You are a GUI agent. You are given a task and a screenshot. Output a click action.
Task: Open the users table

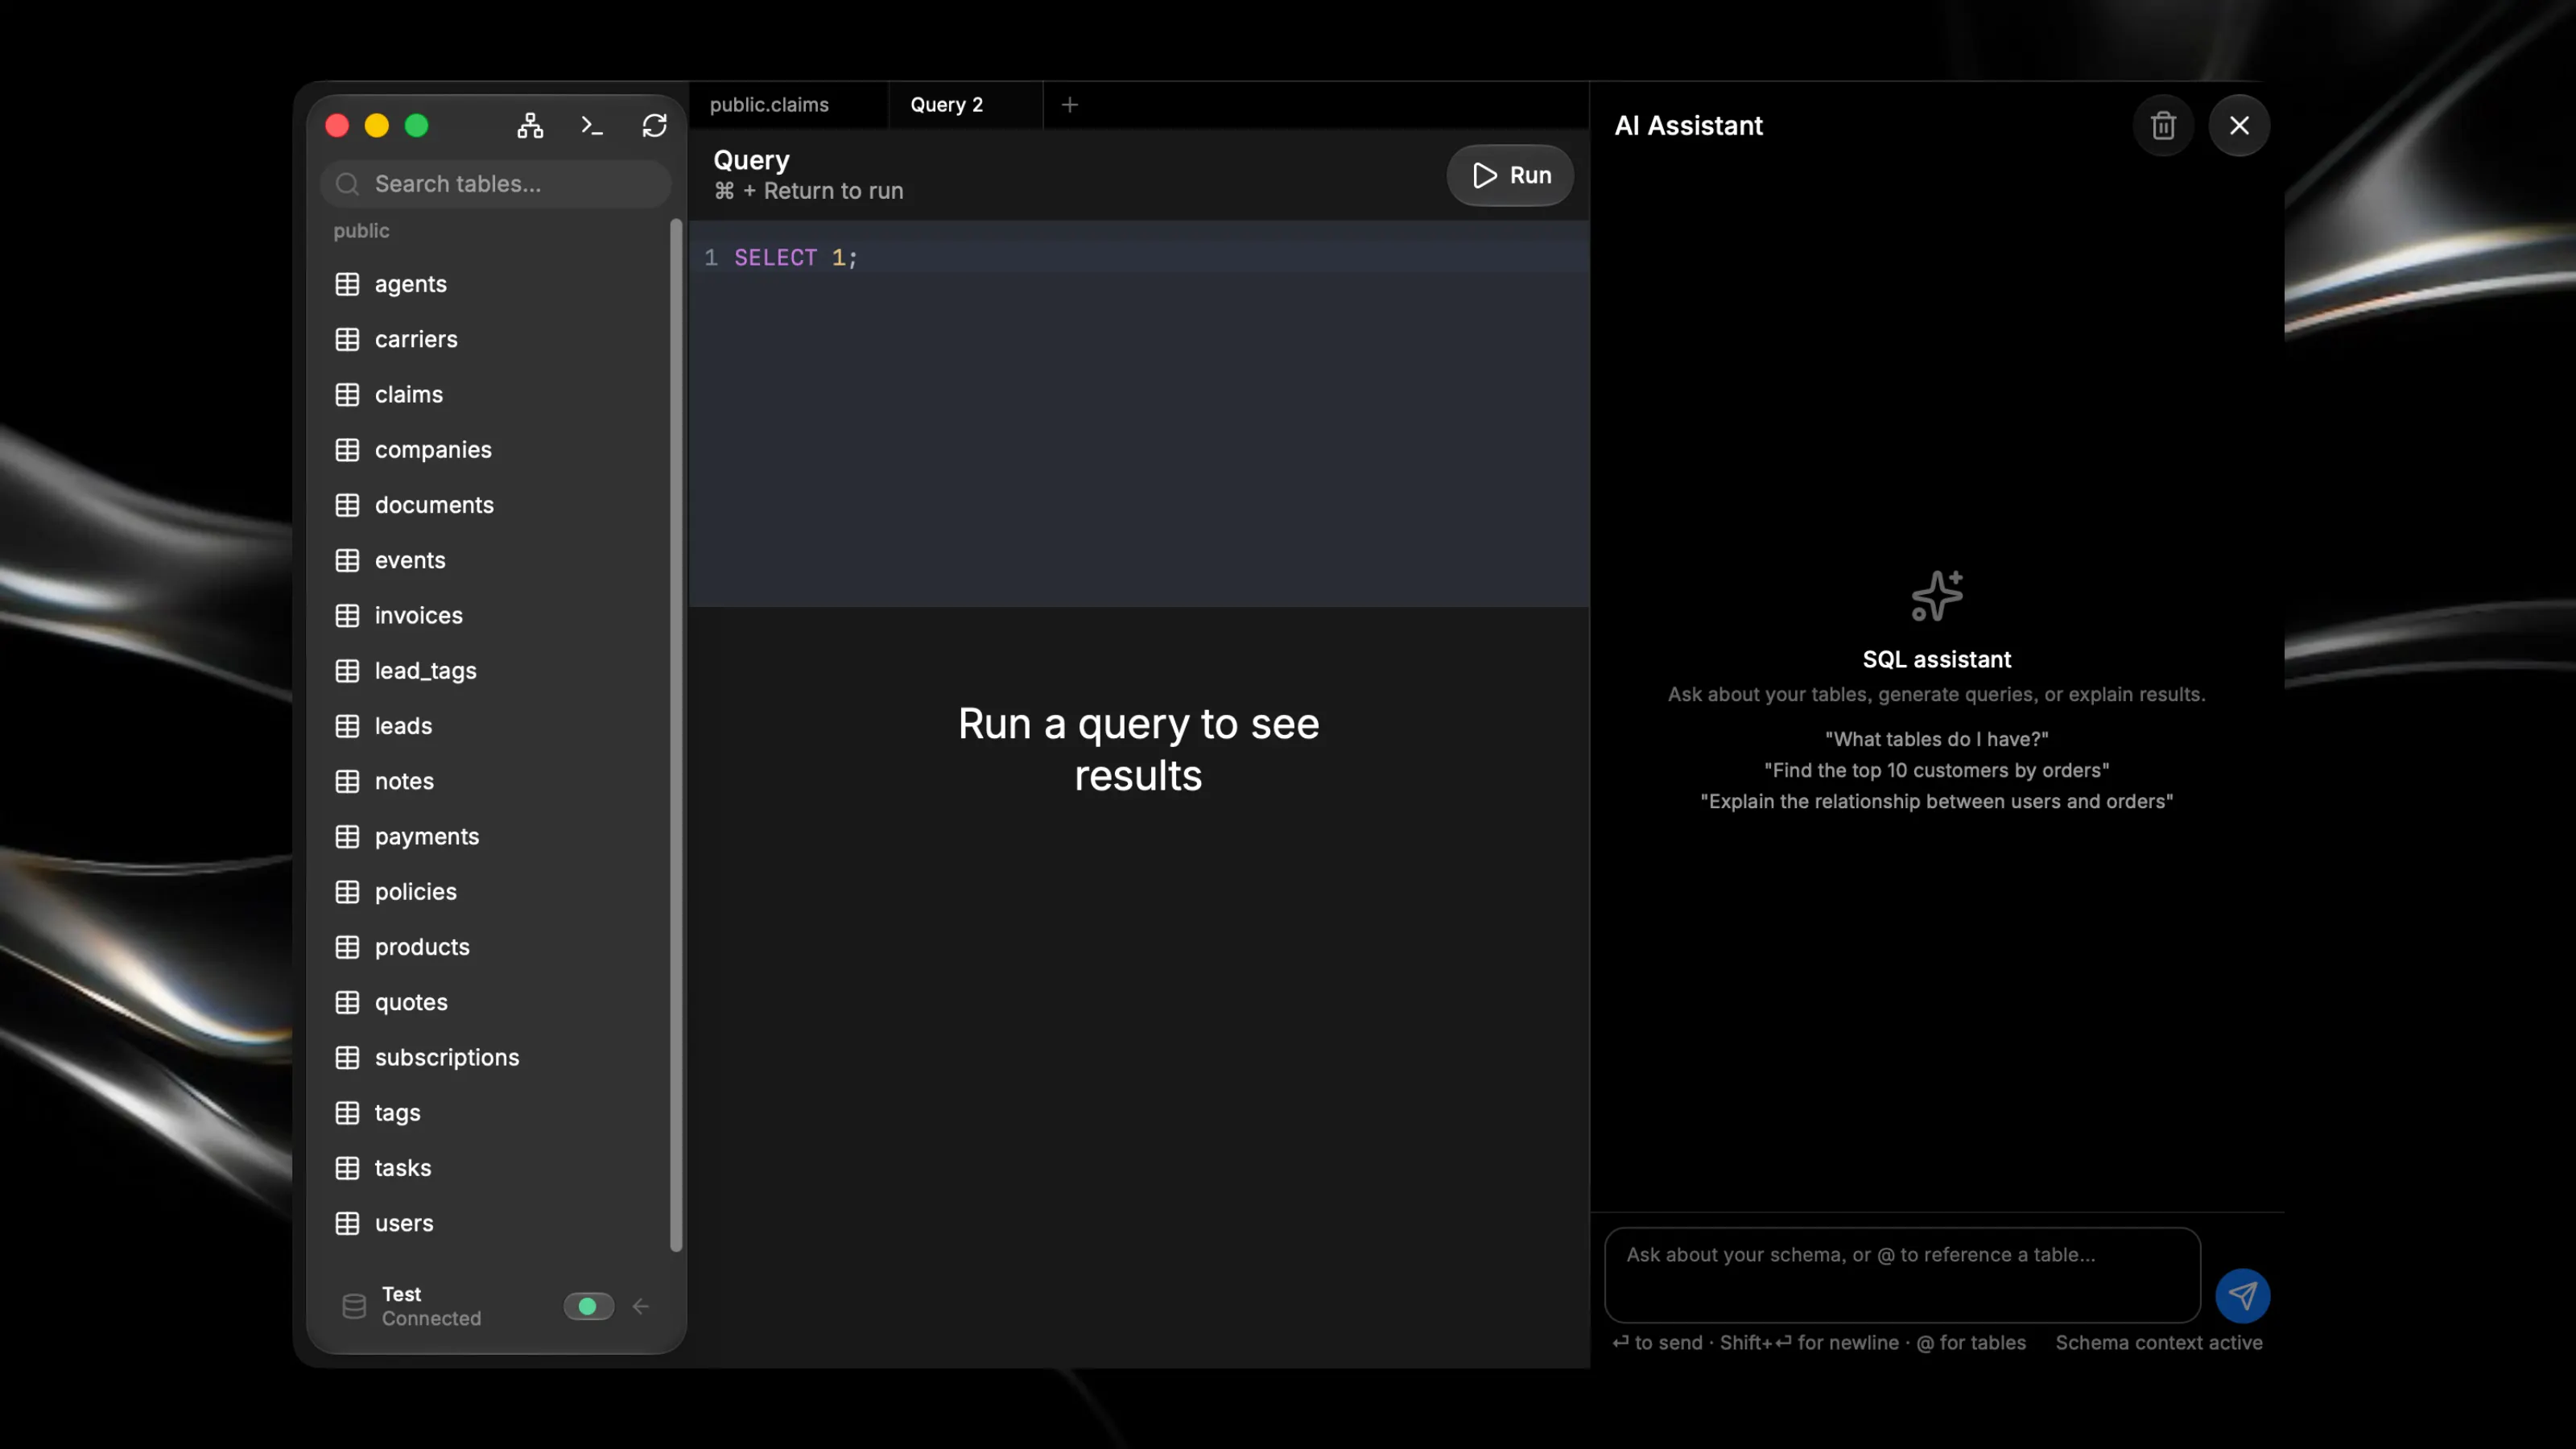[x=495, y=1223]
